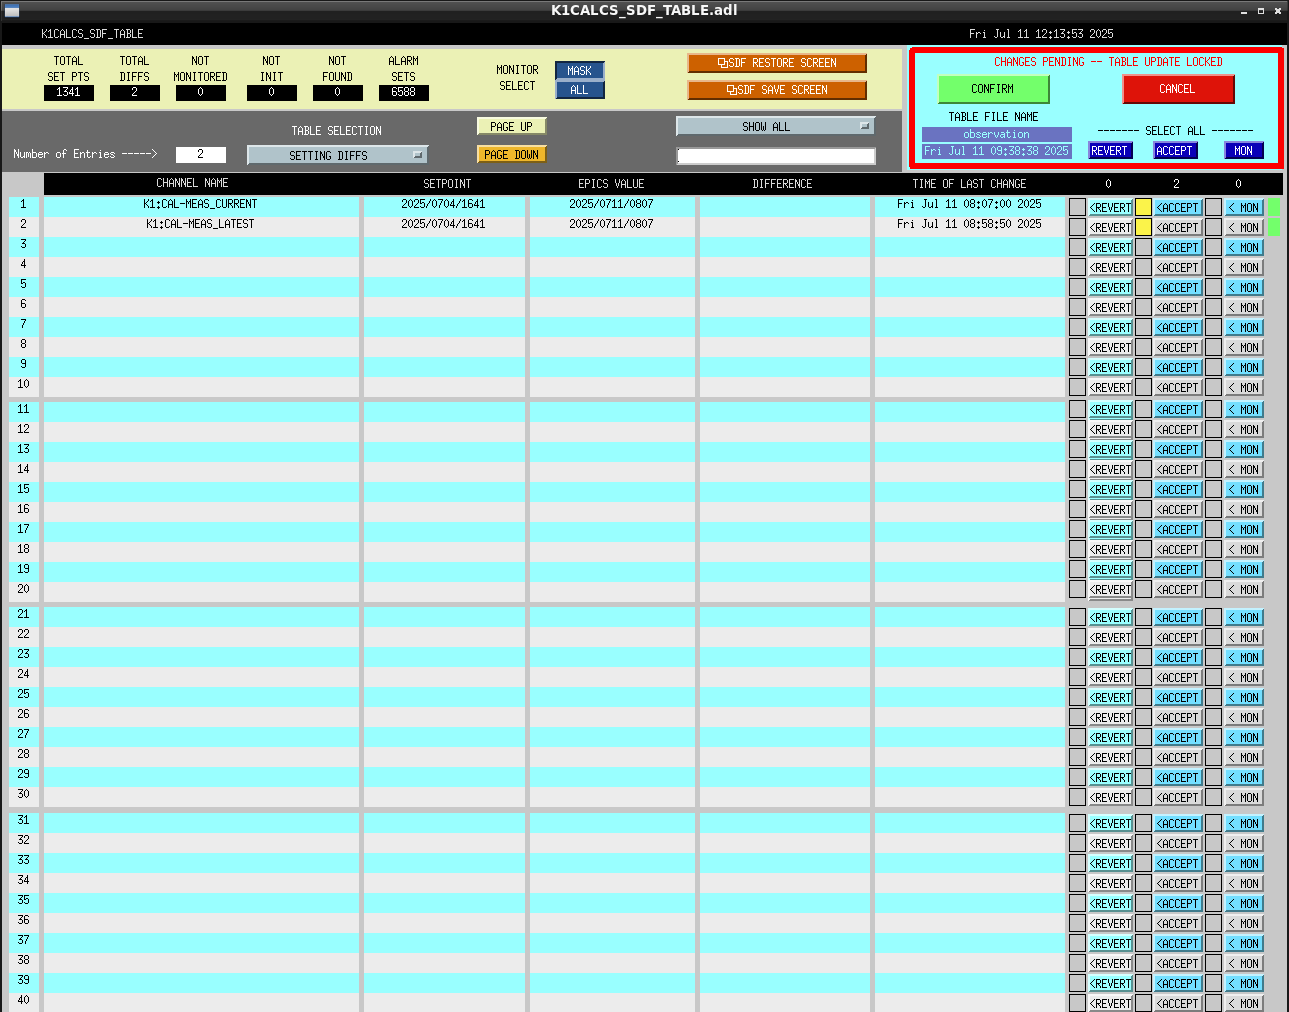Click < MON button for row 1
Image resolution: width=1289 pixels, height=1012 pixels.
point(1244,207)
